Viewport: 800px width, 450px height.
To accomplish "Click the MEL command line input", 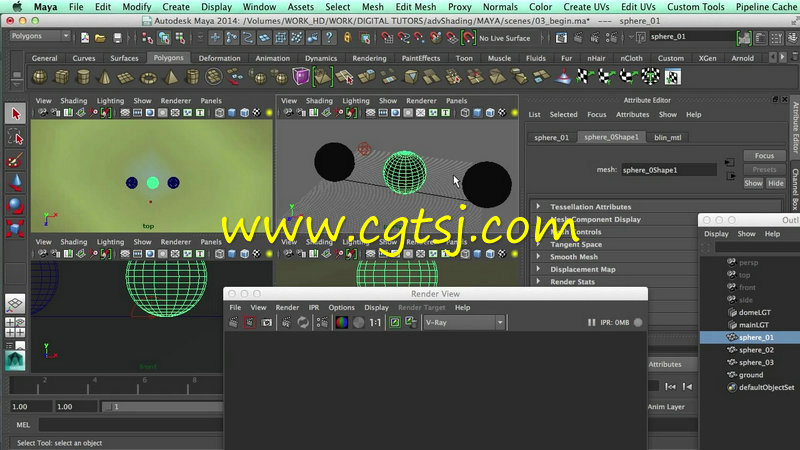I will (x=131, y=424).
